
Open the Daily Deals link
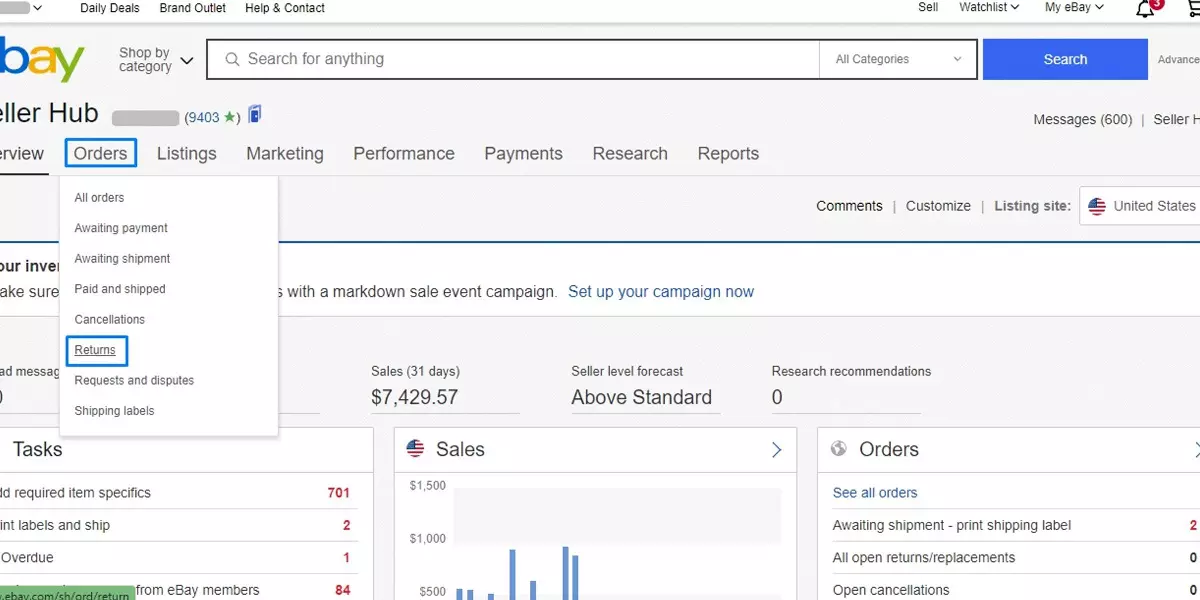111,7
